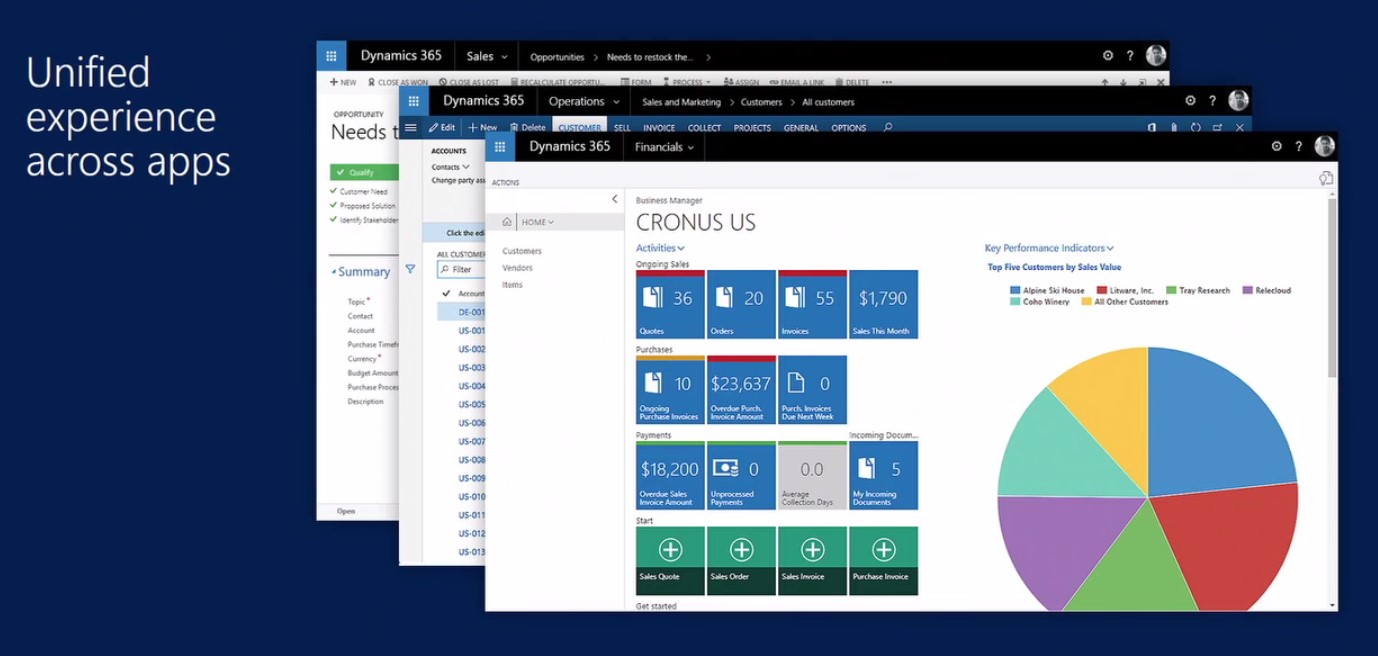Open app launcher in Financials window
Screen dimensions: 1378x656
[x=500, y=147]
